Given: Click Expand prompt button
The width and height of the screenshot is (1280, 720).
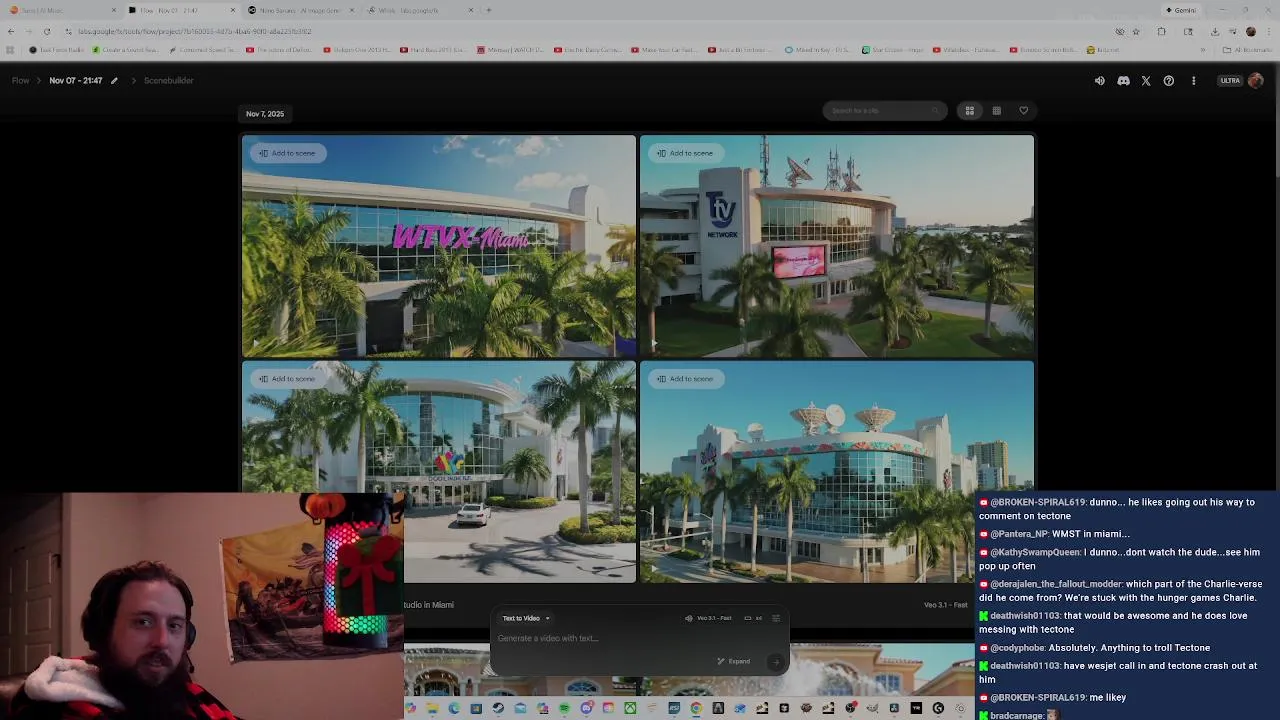Looking at the screenshot, I should (x=734, y=661).
